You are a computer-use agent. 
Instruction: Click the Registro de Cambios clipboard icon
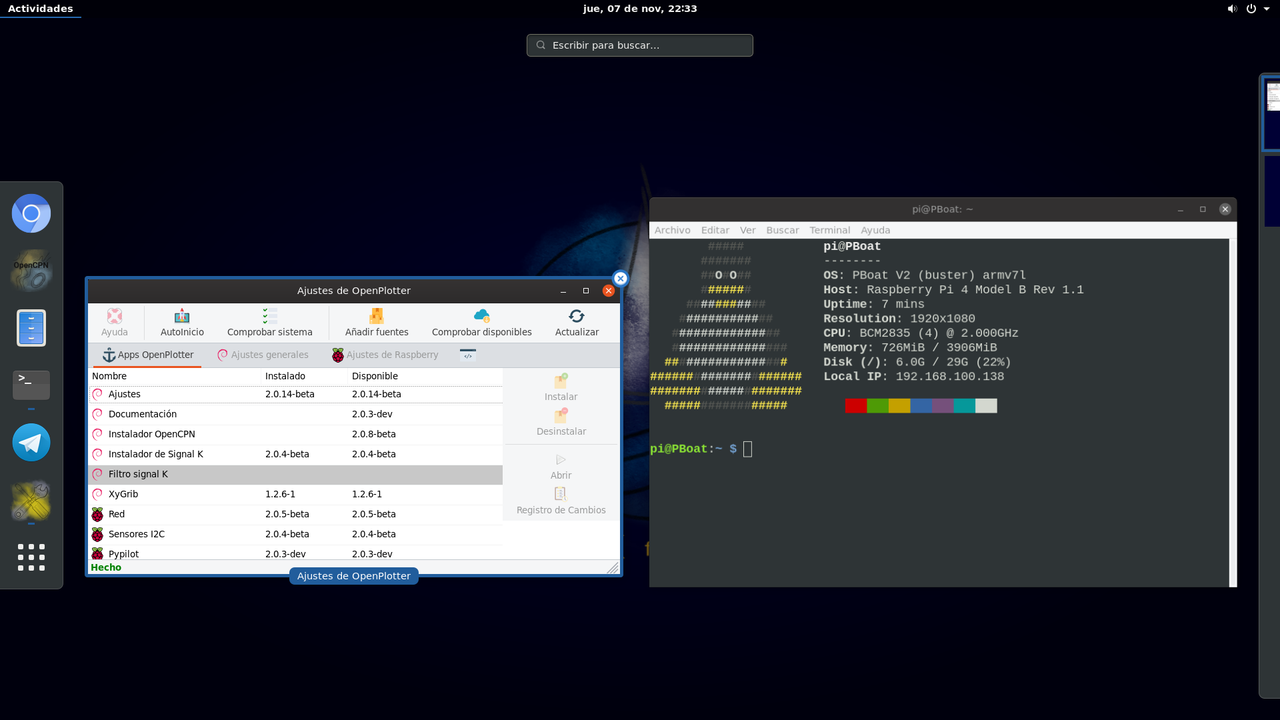pyautogui.click(x=561, y=494)
